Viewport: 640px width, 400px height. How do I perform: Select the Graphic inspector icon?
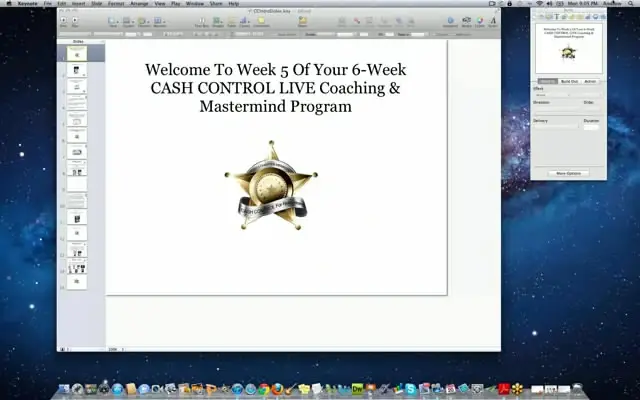pyautogui.click(x=564, y=17)
